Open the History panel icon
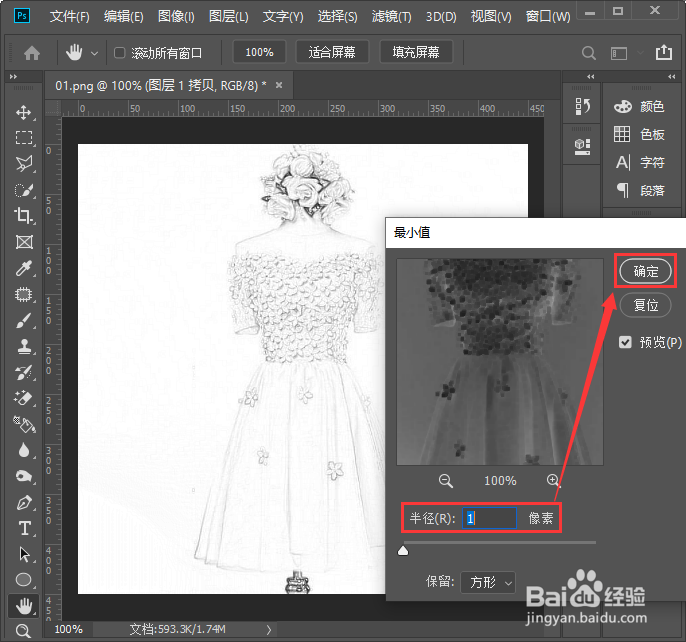The image size is (686, 642). [x=582, y=106]
